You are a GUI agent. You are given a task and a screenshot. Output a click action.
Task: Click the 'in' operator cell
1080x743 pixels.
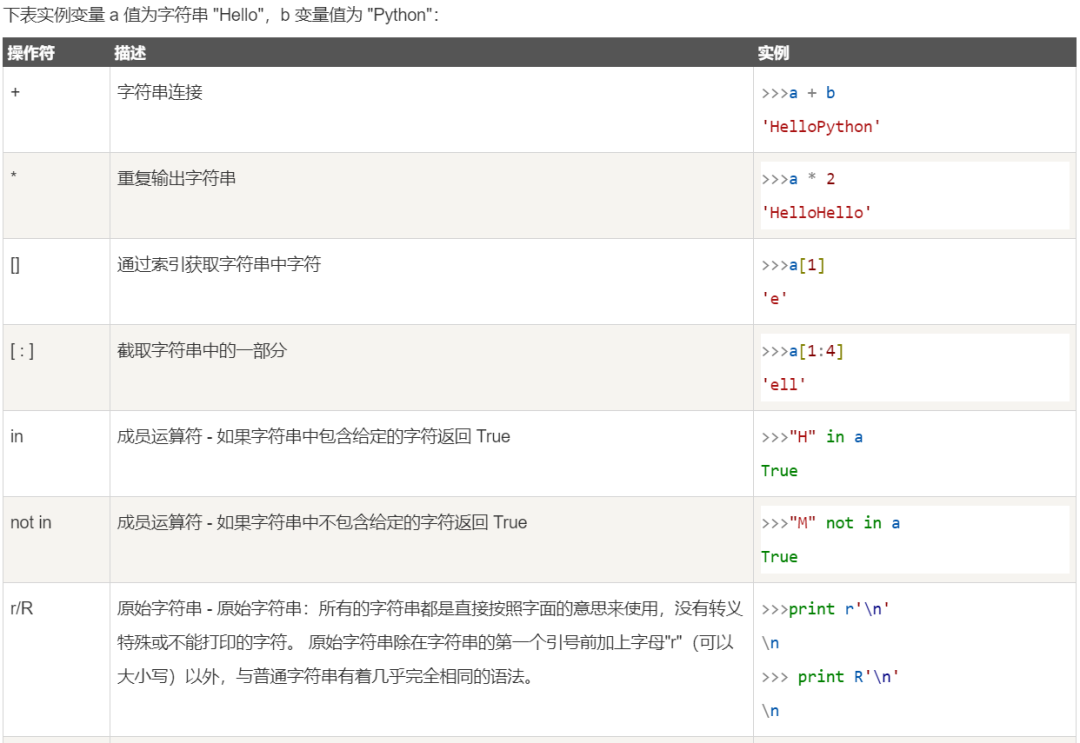pos(17,437)
